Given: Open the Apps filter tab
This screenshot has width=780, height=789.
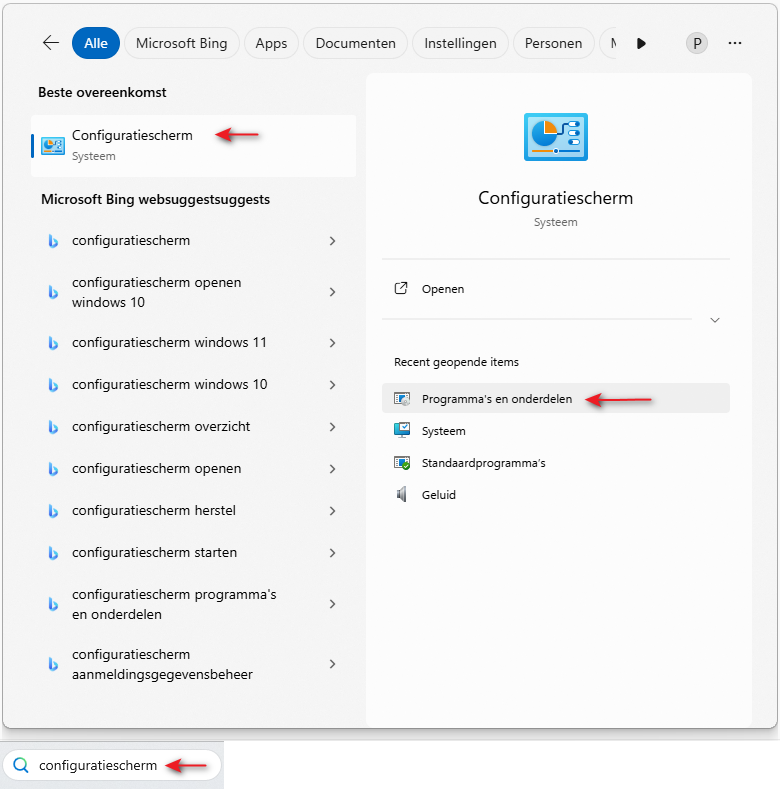Looking at the screenshot, I should (271, 43).
